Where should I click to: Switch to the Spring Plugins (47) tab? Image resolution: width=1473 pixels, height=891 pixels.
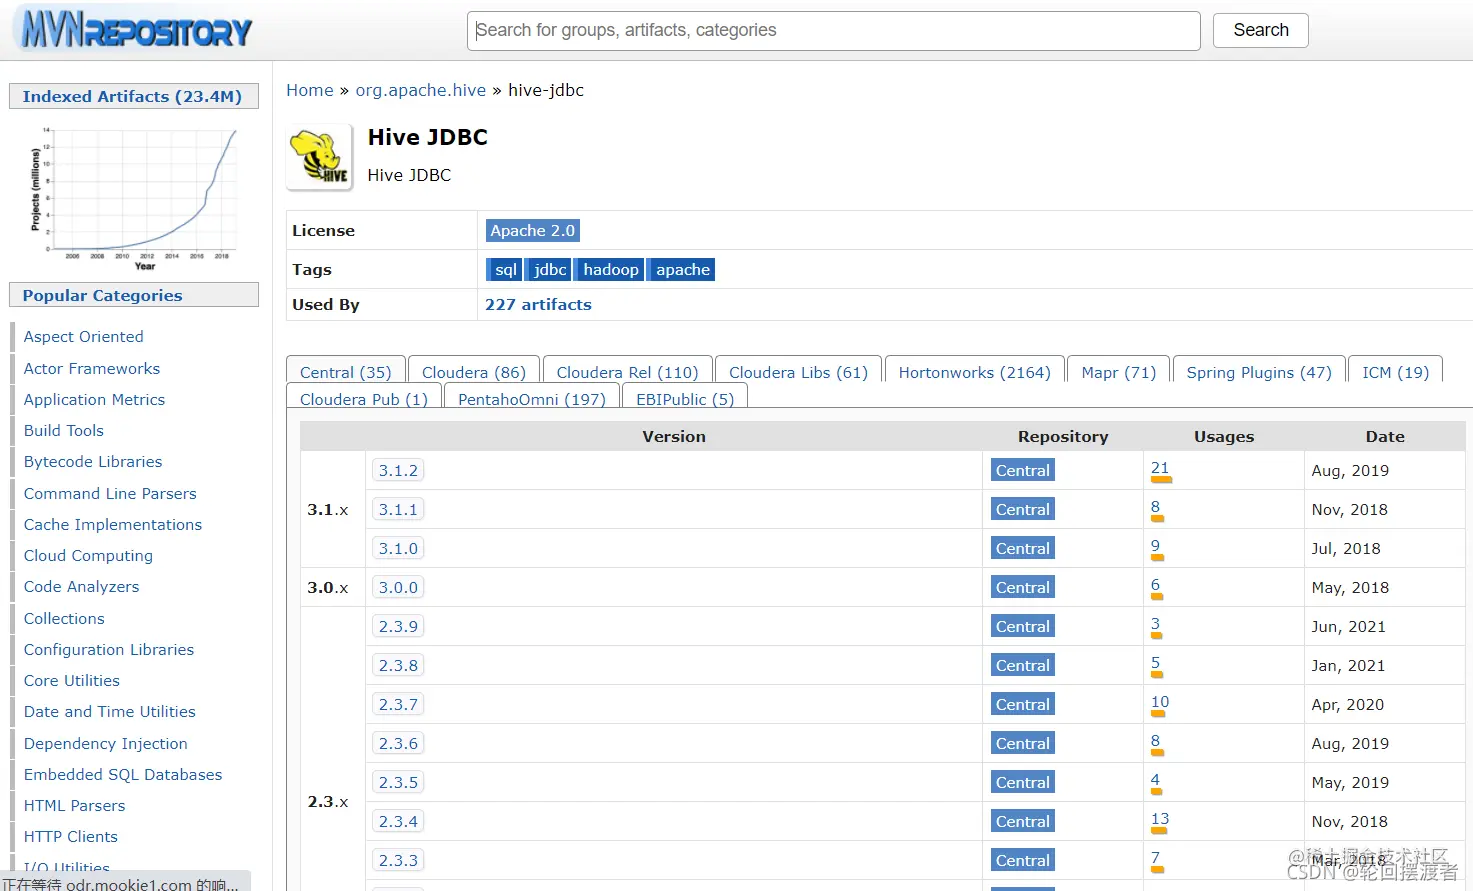(x=1259, y=372)
